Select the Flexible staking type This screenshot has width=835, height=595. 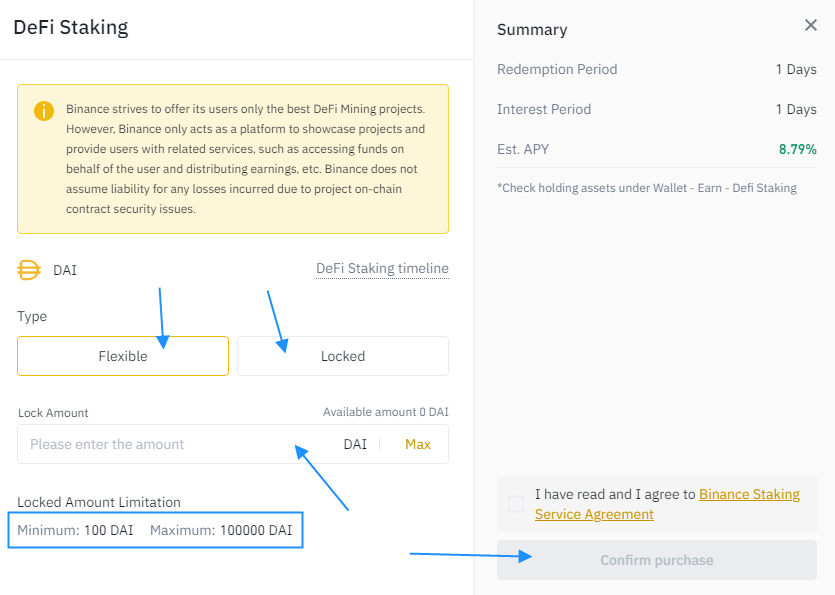coord(123,356)
